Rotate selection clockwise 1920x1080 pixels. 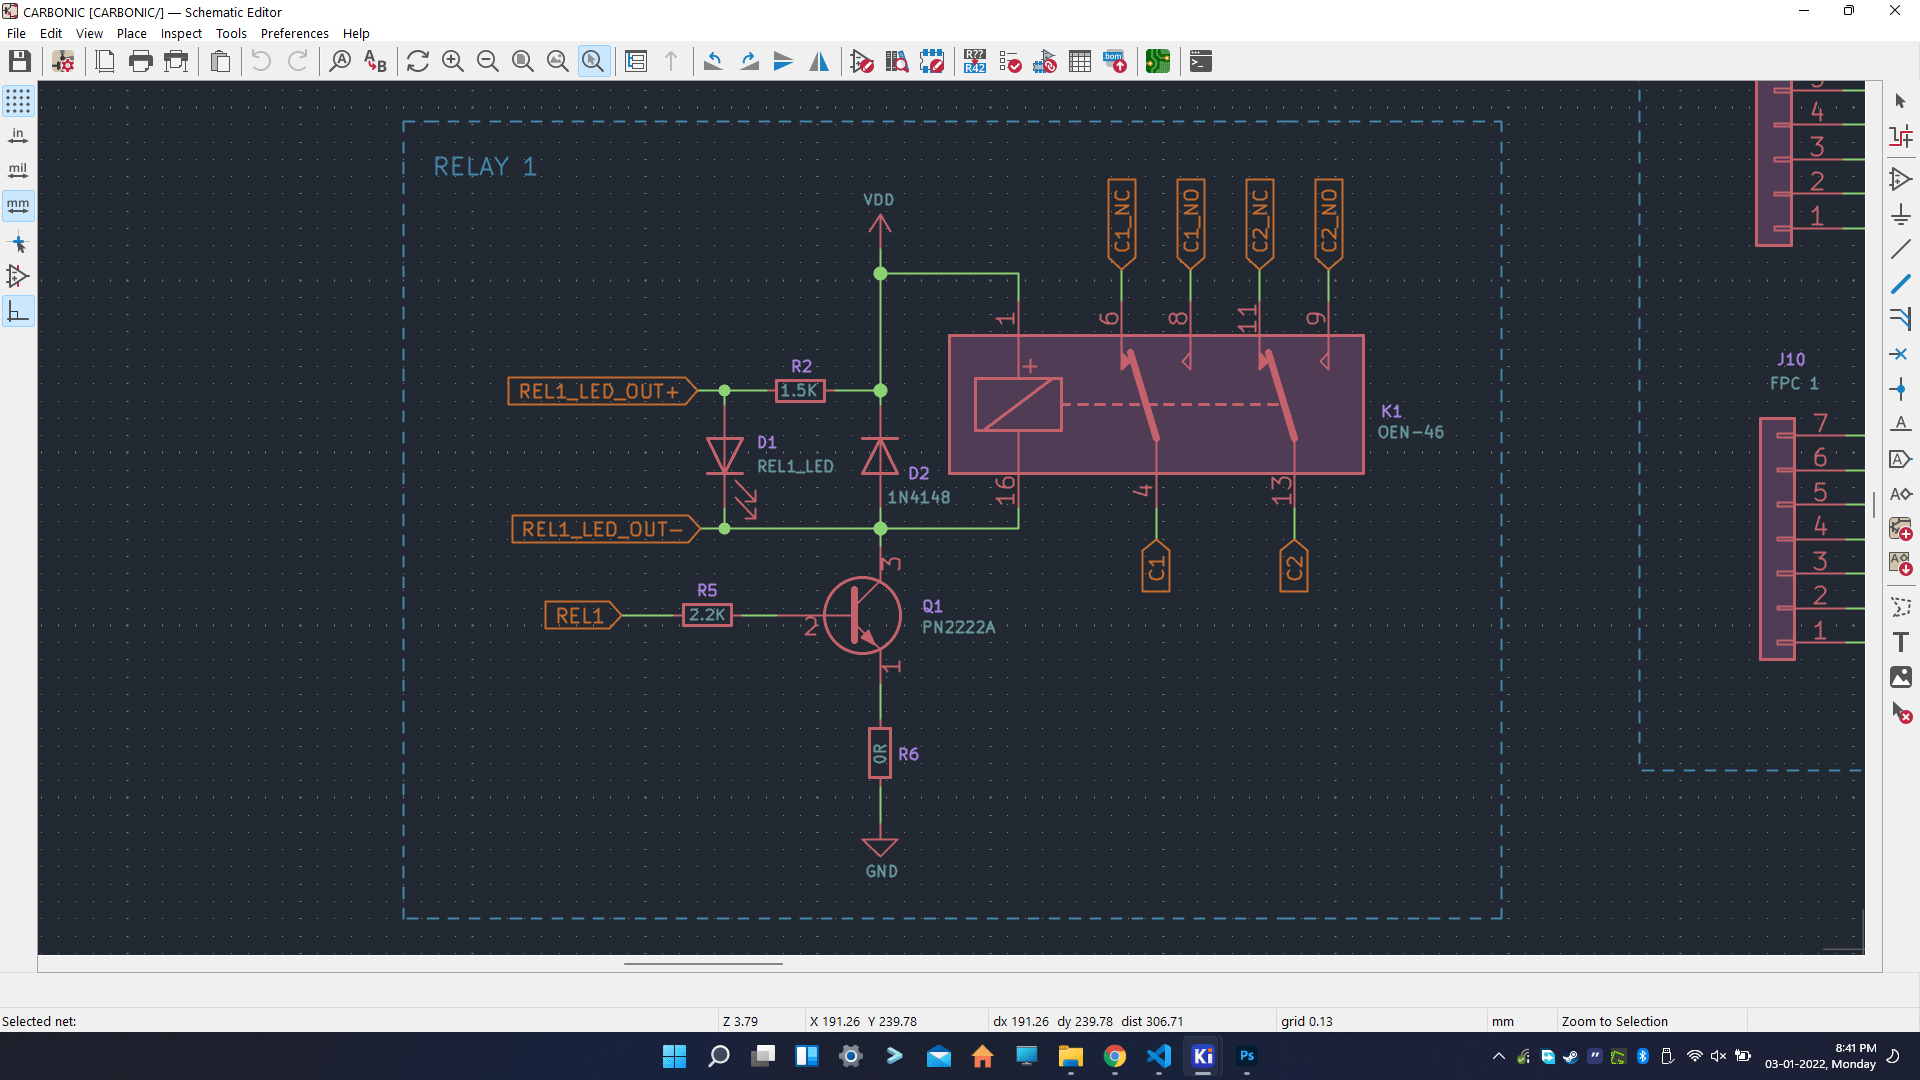[x=749, y=62]
